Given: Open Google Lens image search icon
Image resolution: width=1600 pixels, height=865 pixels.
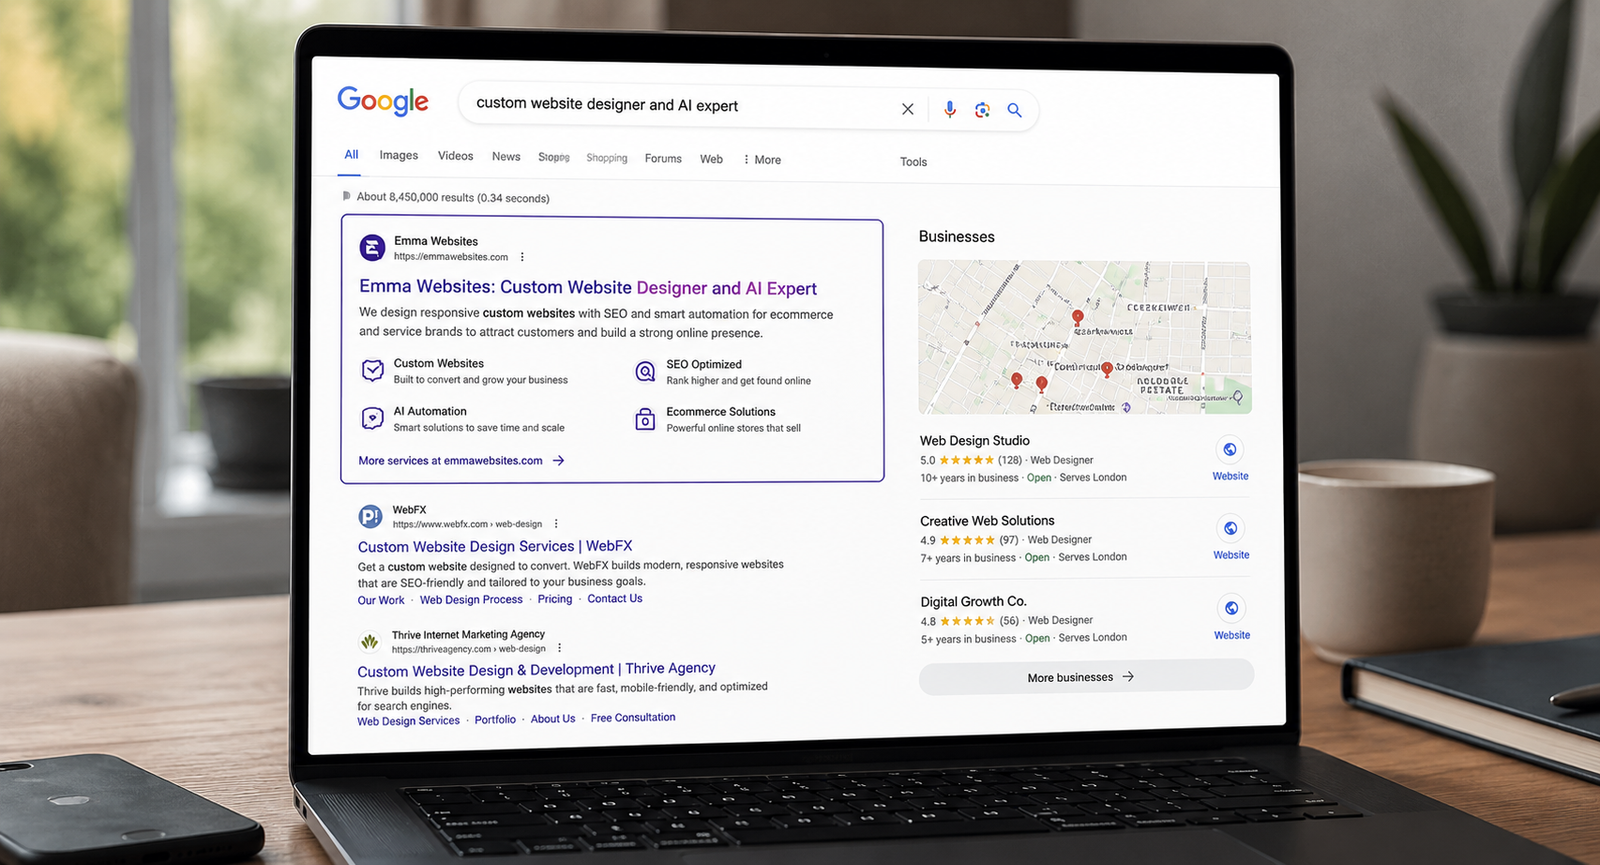Looking at the screenshot, I should [982, 110].
